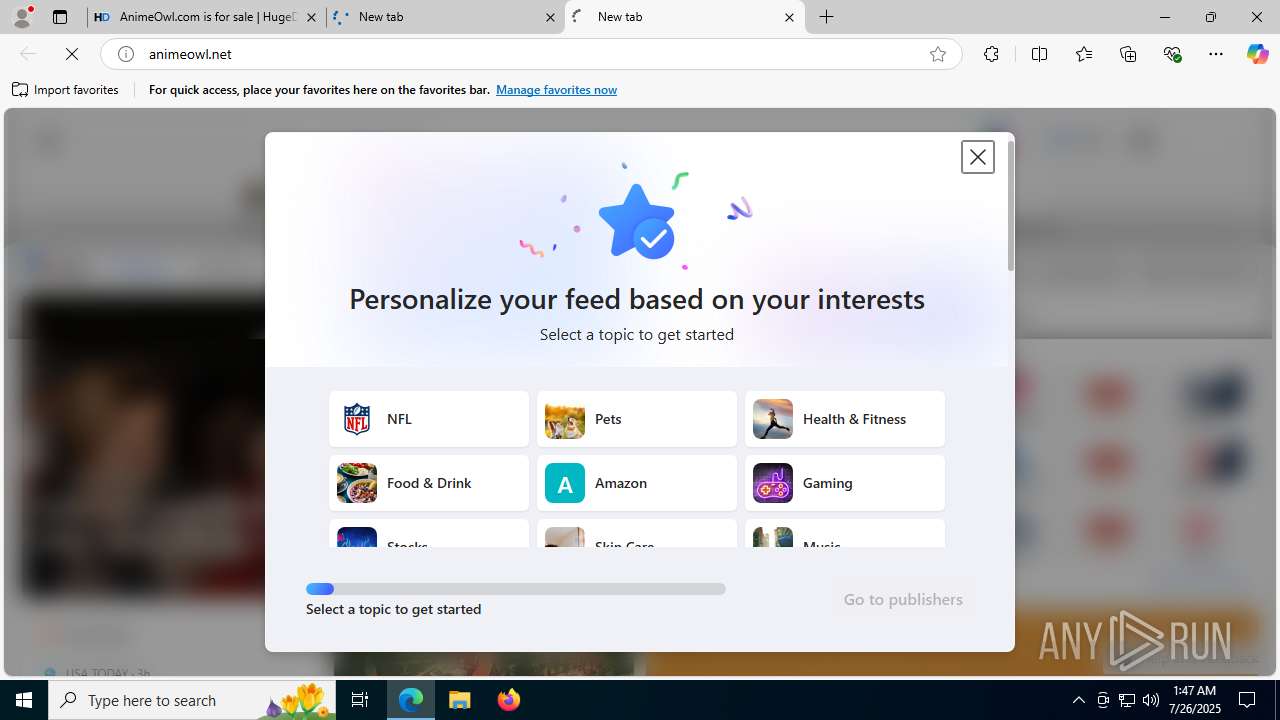
Task: Open the Collections icon
Action: point(1128,54)
